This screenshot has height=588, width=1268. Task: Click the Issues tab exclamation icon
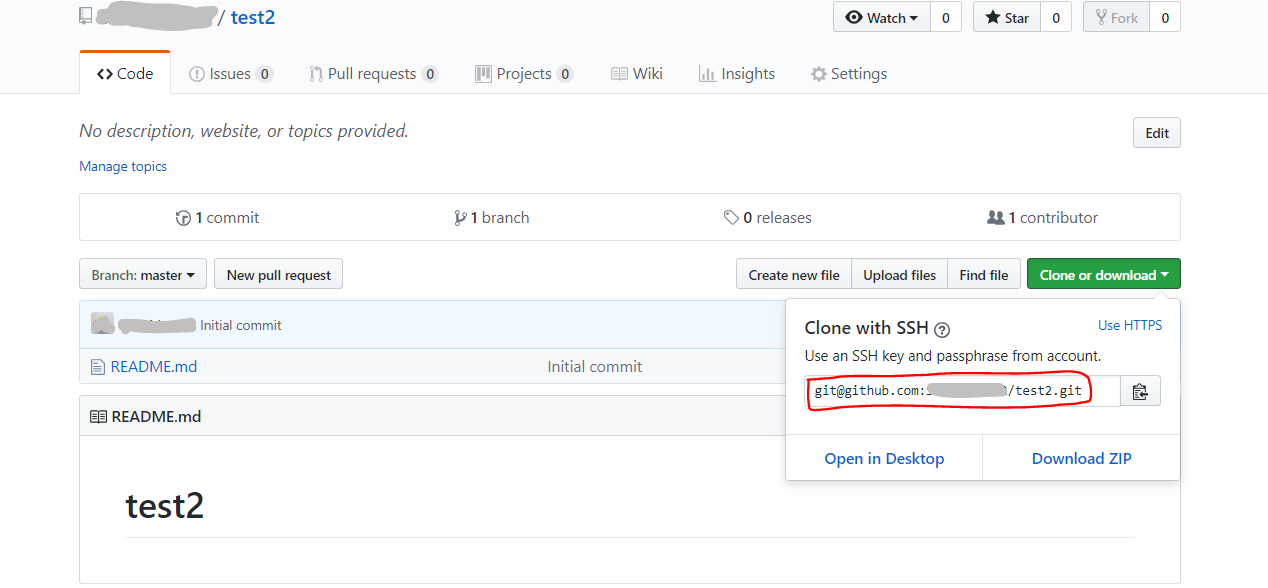pos(197,74)
